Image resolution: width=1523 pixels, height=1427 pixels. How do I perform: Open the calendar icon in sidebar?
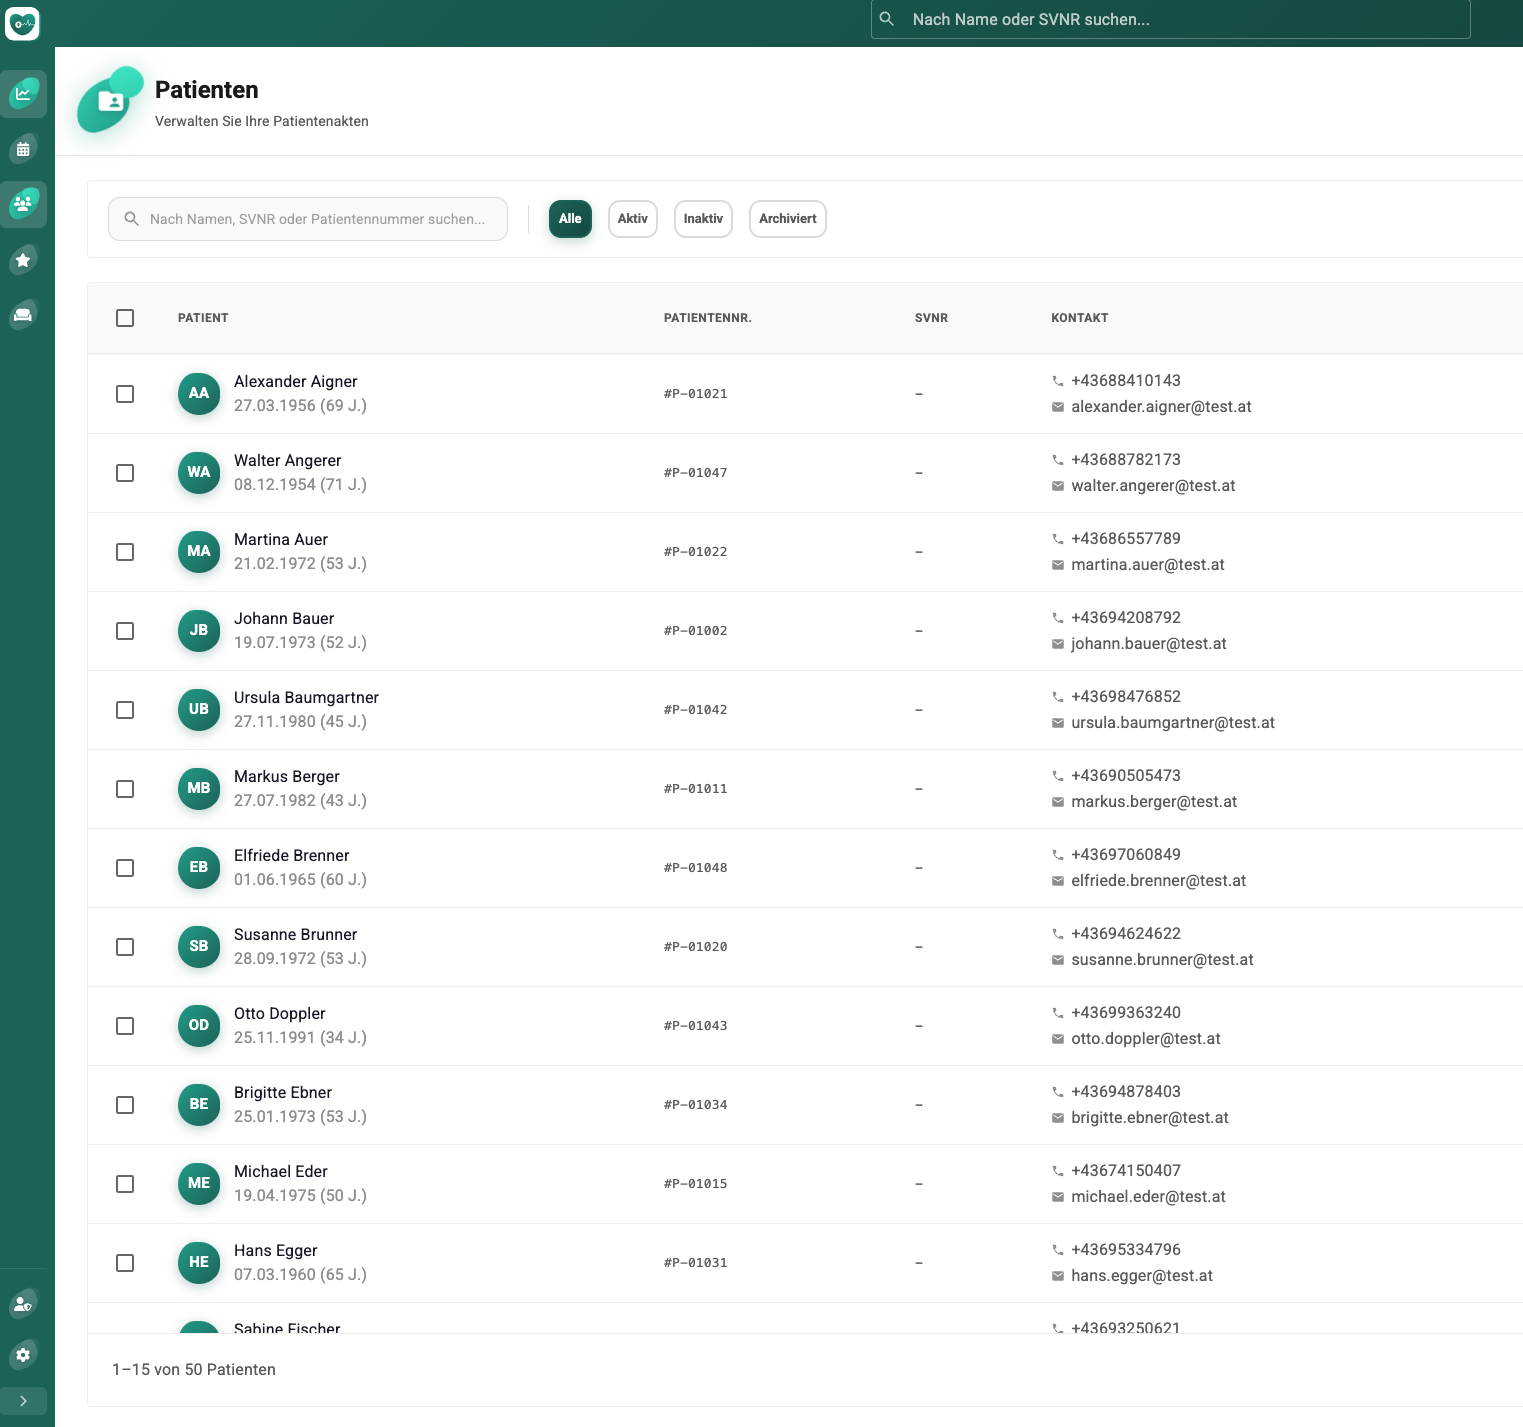click(23, 149)
